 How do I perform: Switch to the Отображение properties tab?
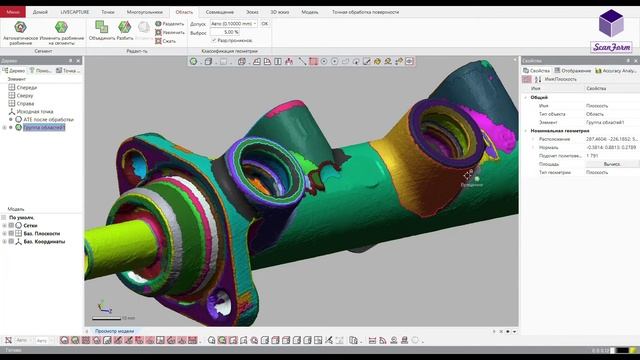pyautogui.click(x=573, y=71)
